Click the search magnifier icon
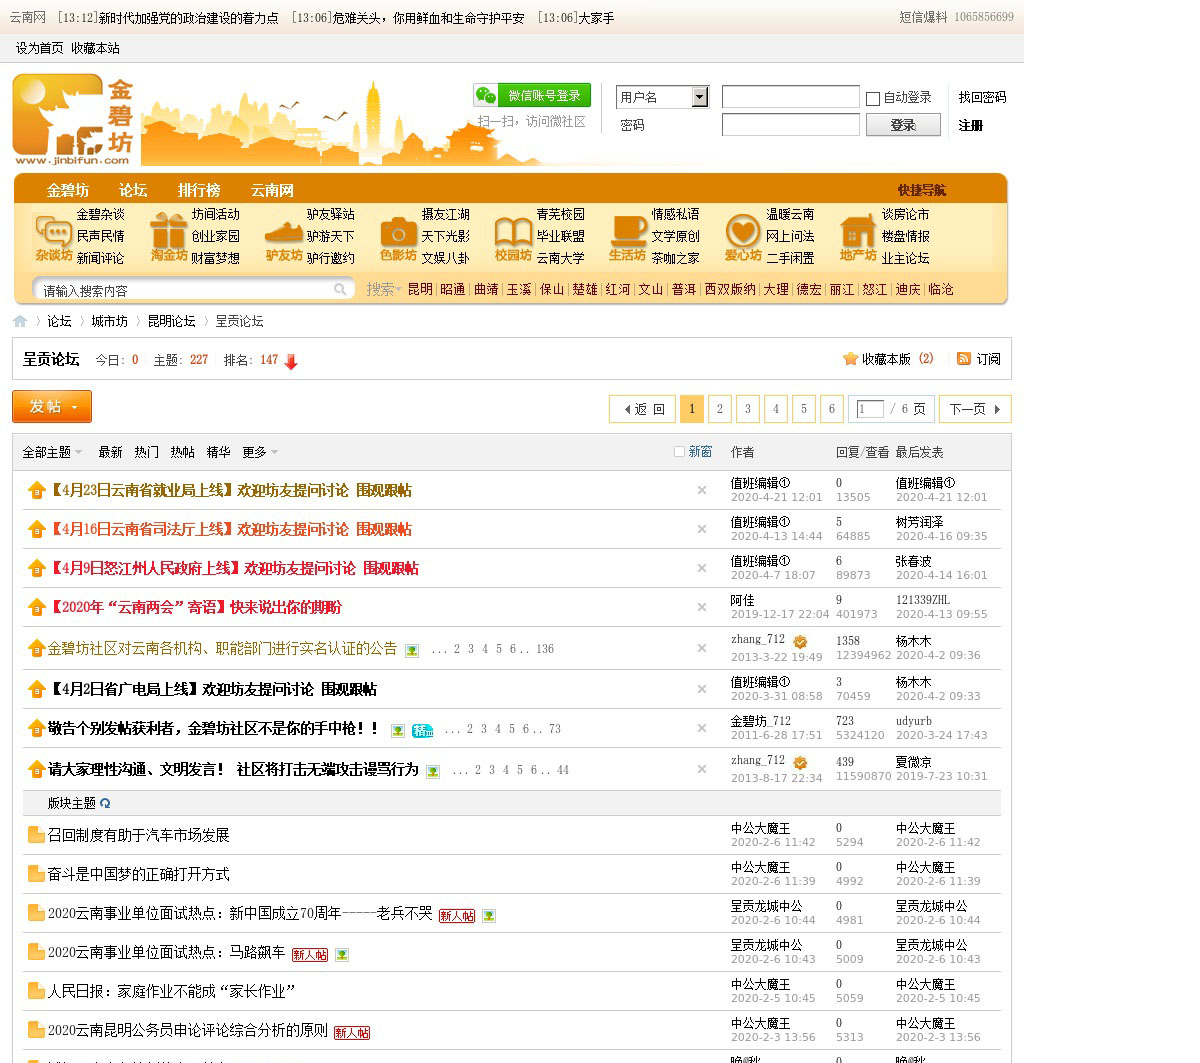This screenshot has width=1200, height=1063. point(341,290)
